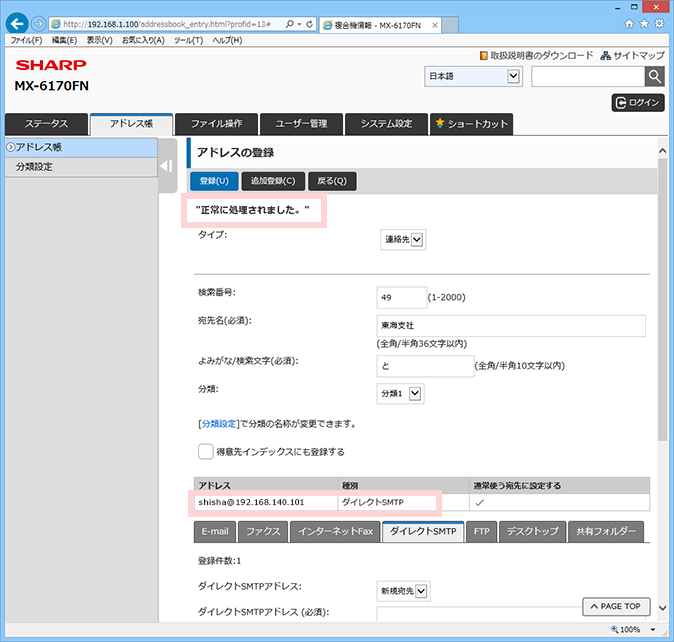
Task: Open the サイトマップ link
Action: click(x=633, y=55)
